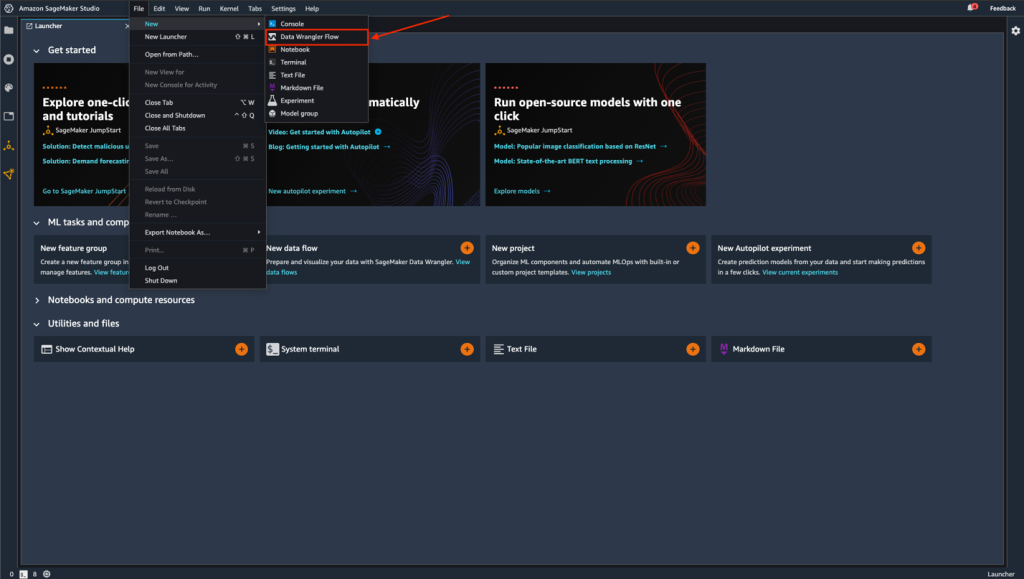This screenshot has height=579, width=1024.
Task: Choose Shut Down in File menu
Action: [x=197, y=281]
